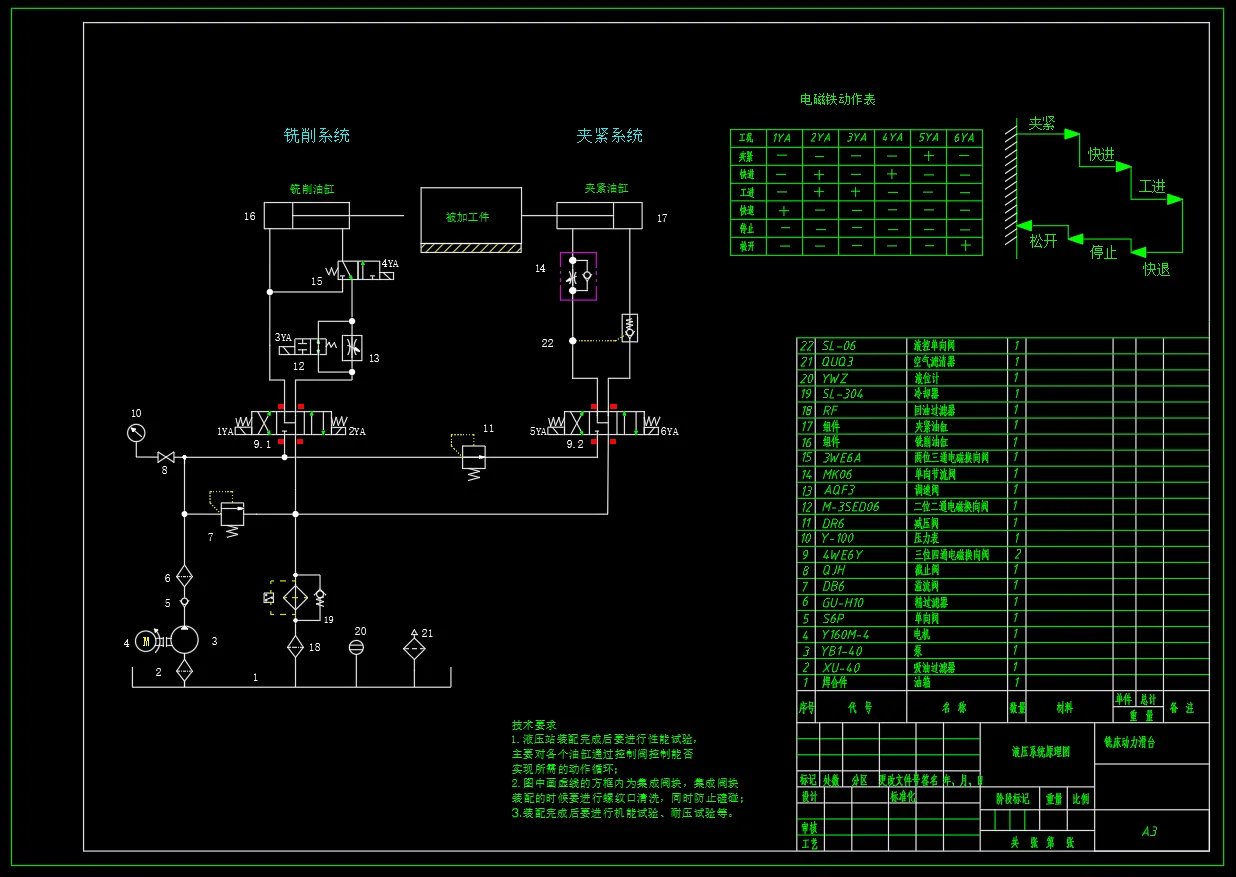The width and height of the screenshot is (1236, 877).
Task: Select part code XU-40 in the parts list
Action: coord(841,667)
